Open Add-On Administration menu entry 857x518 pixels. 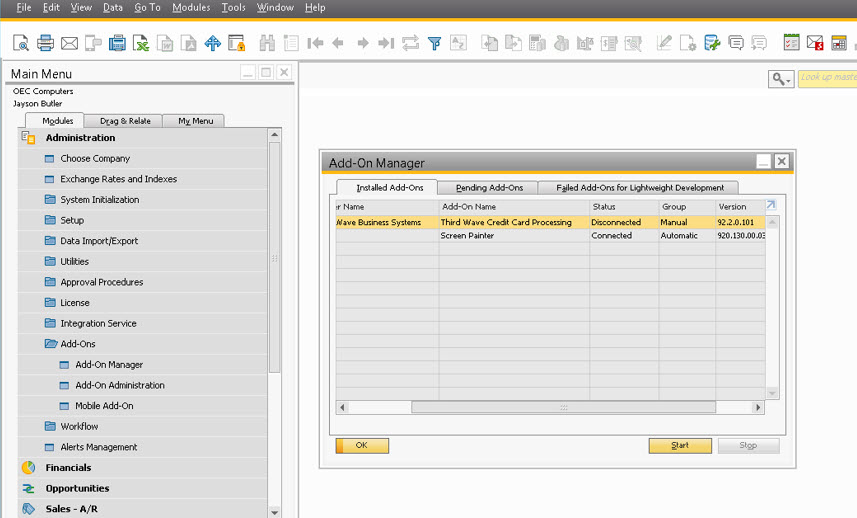click(120, 385)
